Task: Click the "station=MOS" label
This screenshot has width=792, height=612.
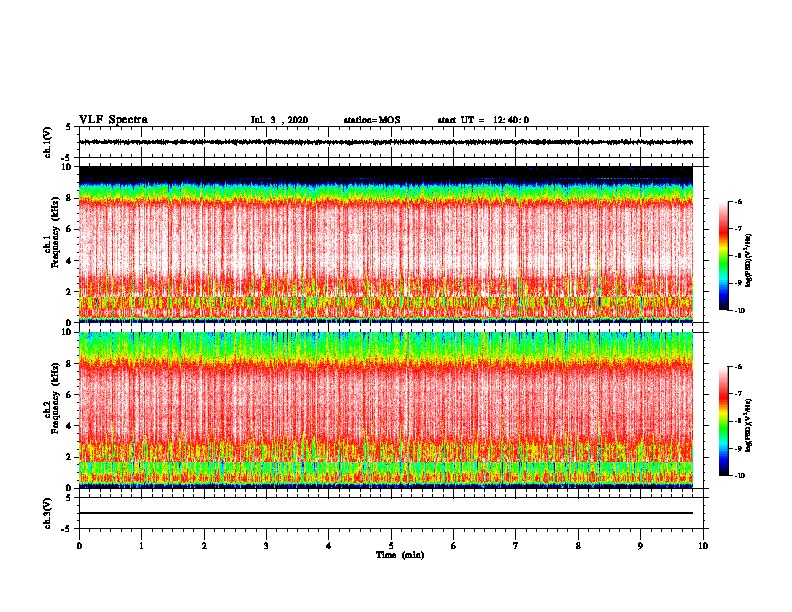Action: [372, 120]
